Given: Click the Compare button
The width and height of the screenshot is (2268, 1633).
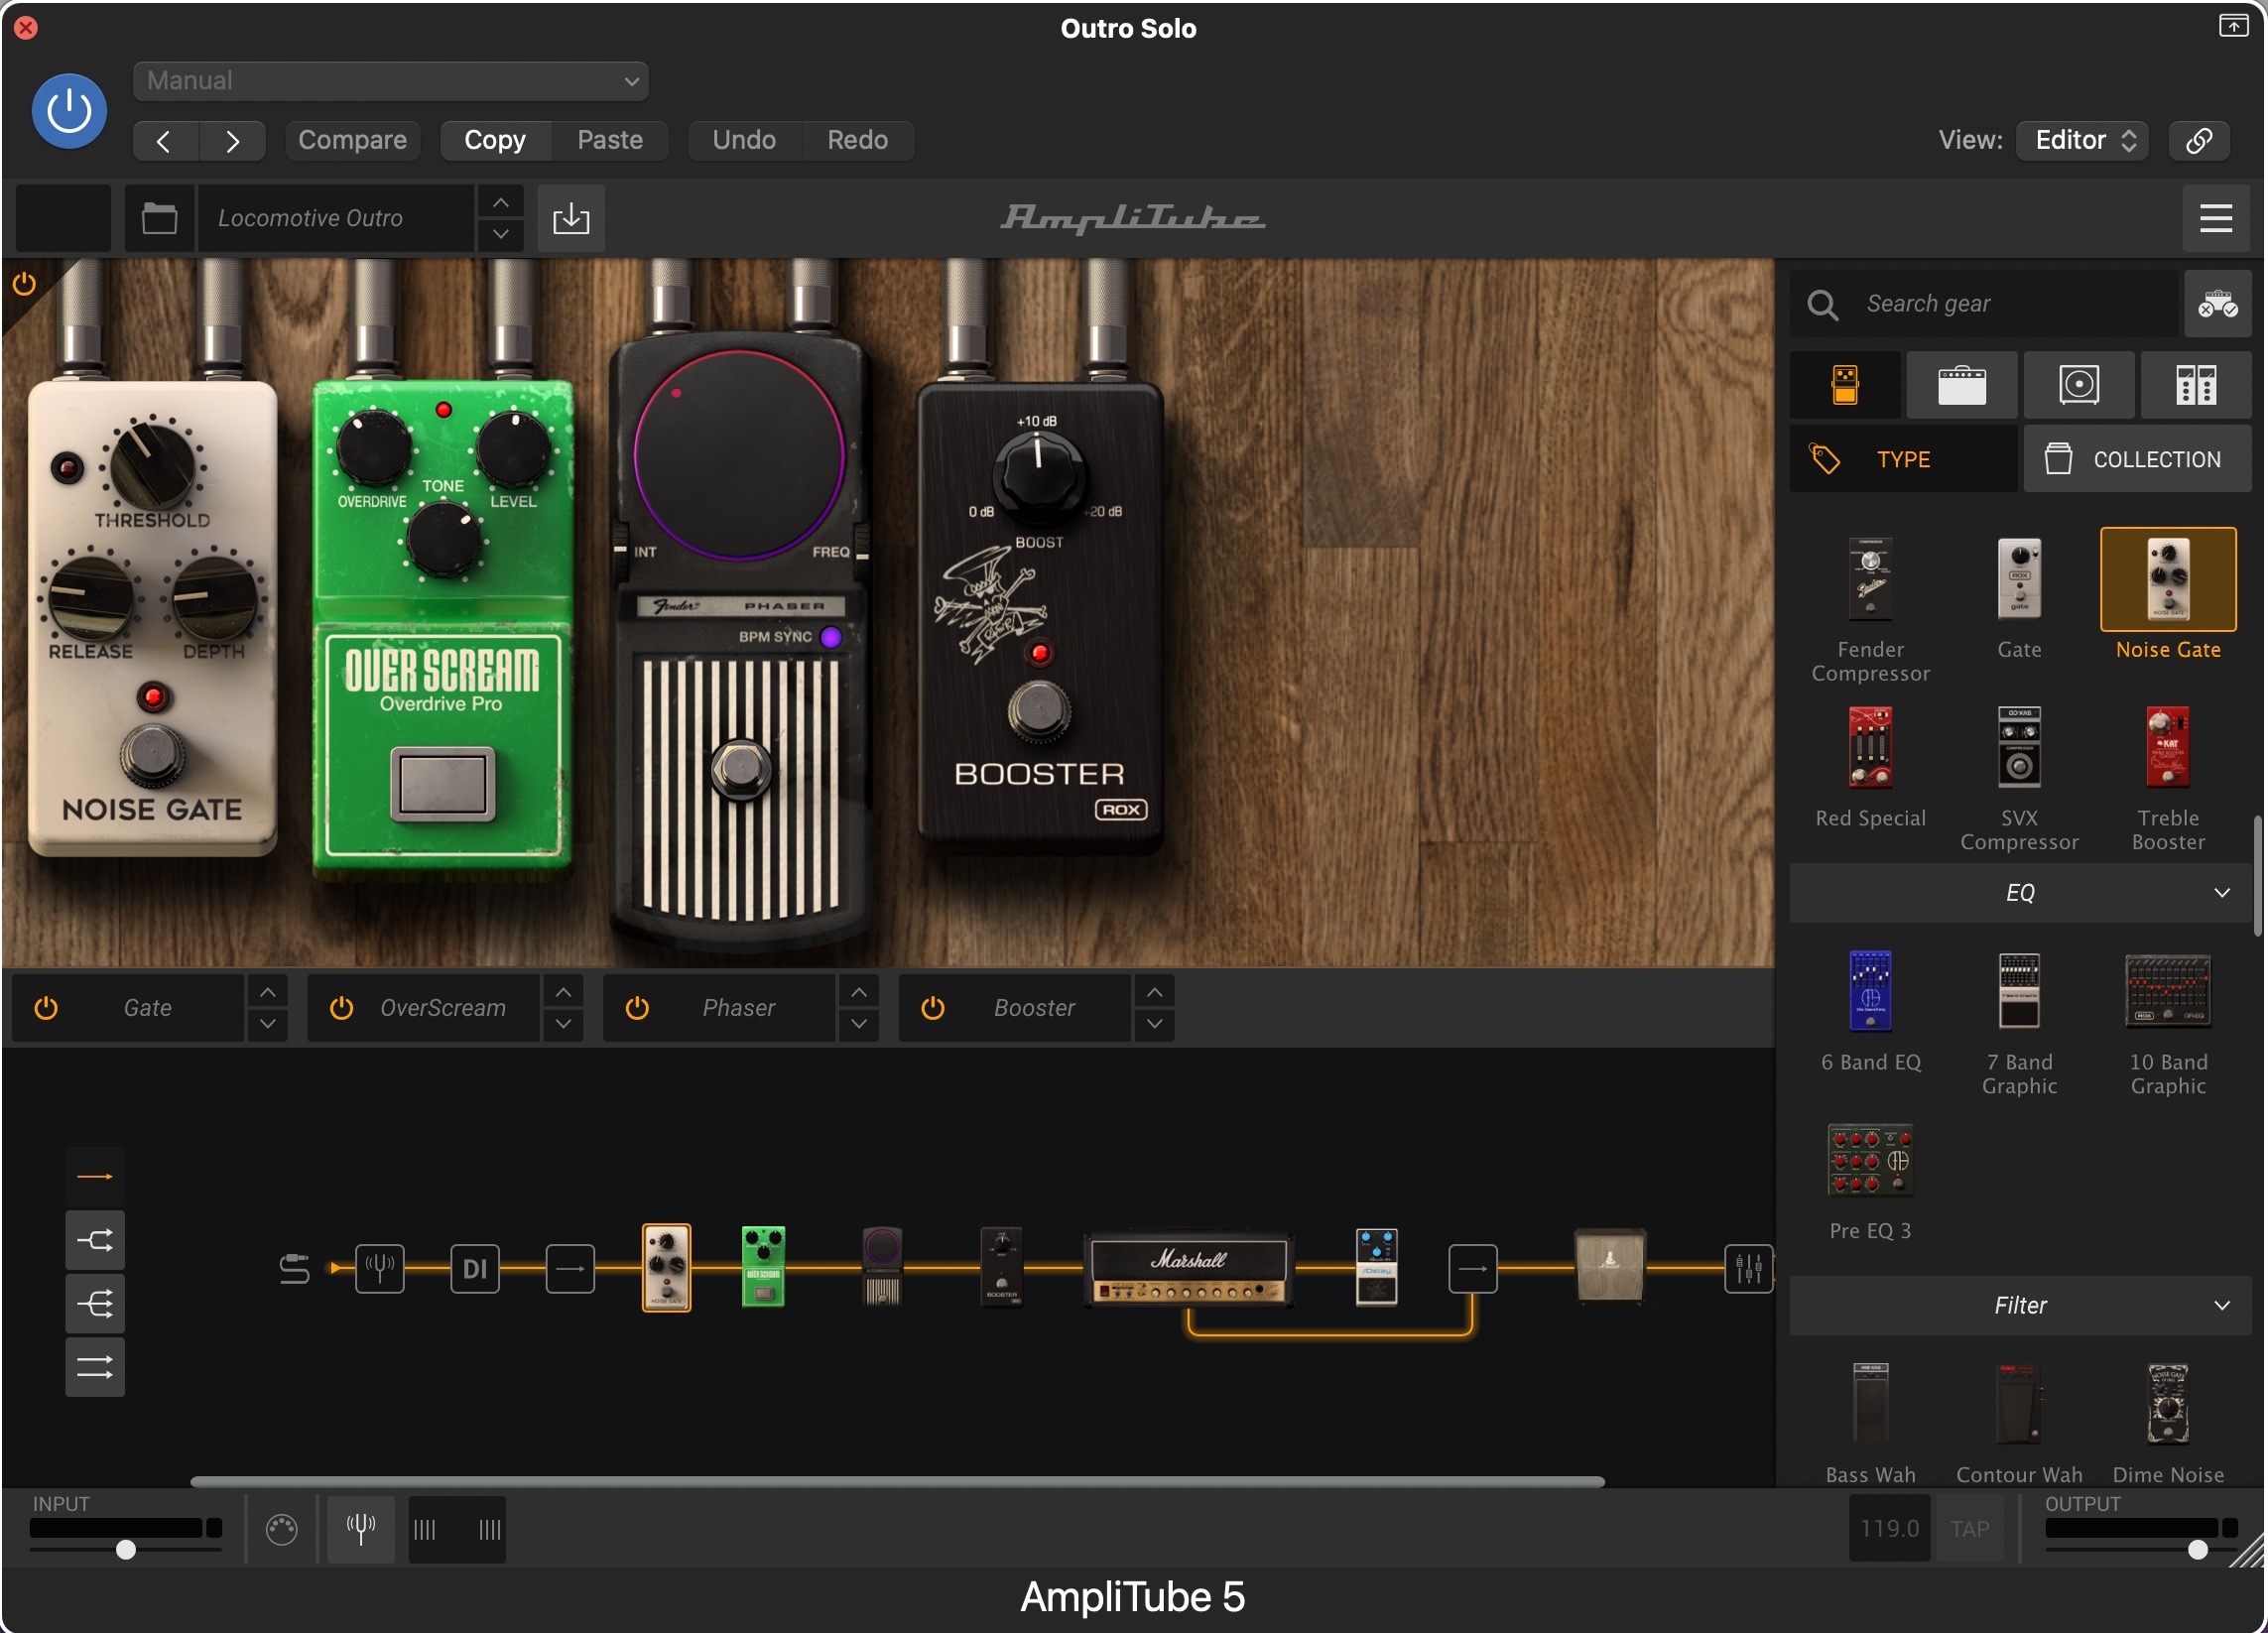Looking at the screenshot, I should (x=352, y=140).
